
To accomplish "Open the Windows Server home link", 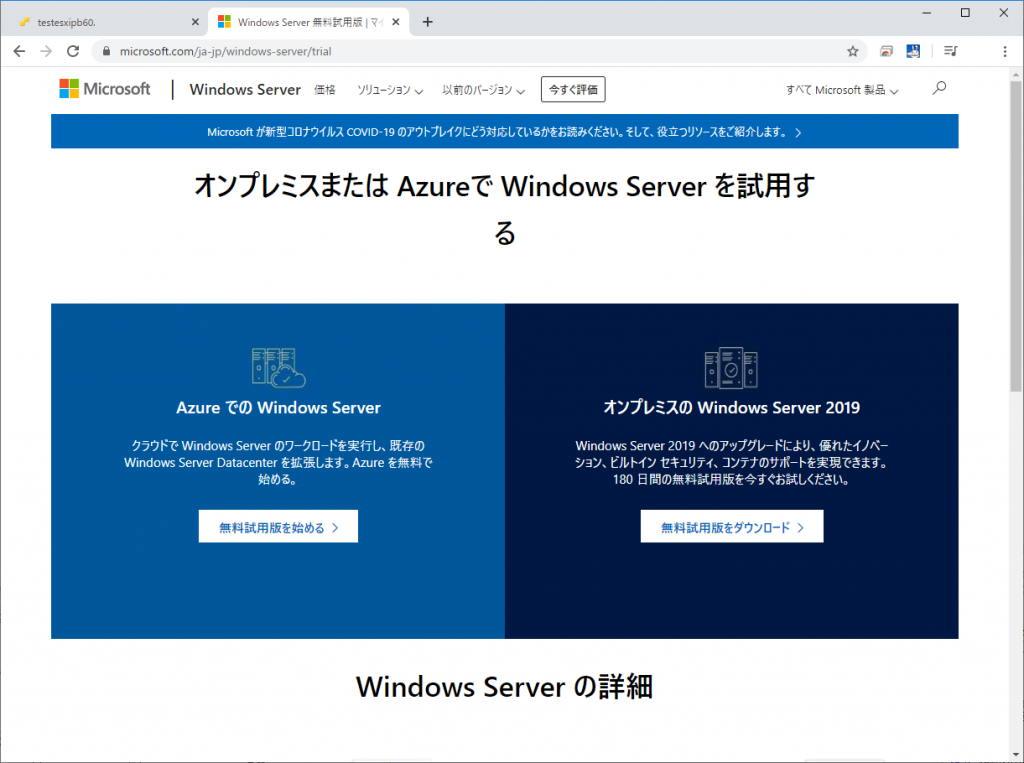I will click(x=245, y=89).
